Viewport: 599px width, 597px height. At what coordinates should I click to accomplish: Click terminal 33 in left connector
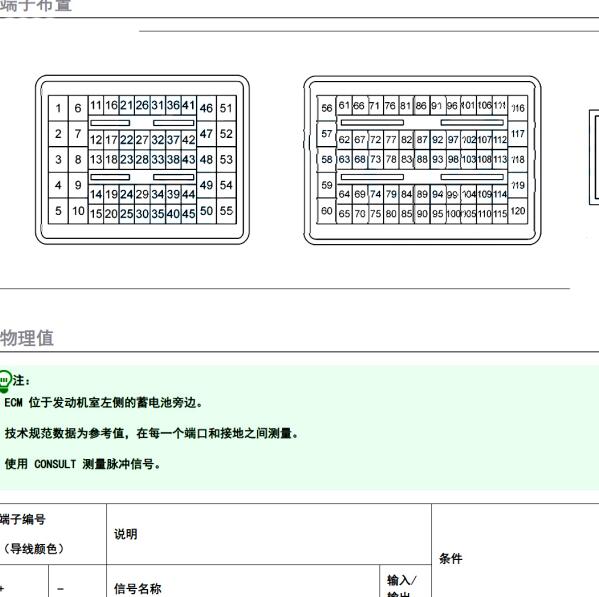(157, 159)
